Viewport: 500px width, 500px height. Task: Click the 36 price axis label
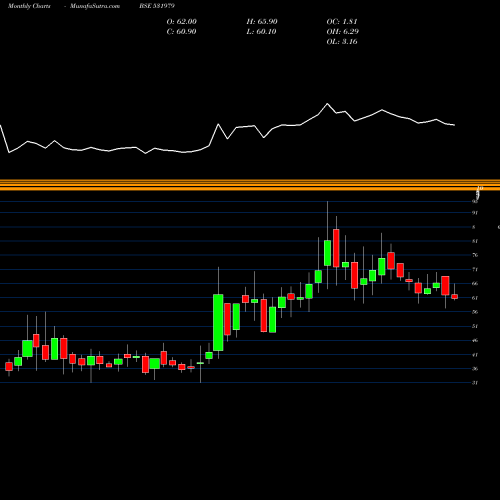point(475,369)
